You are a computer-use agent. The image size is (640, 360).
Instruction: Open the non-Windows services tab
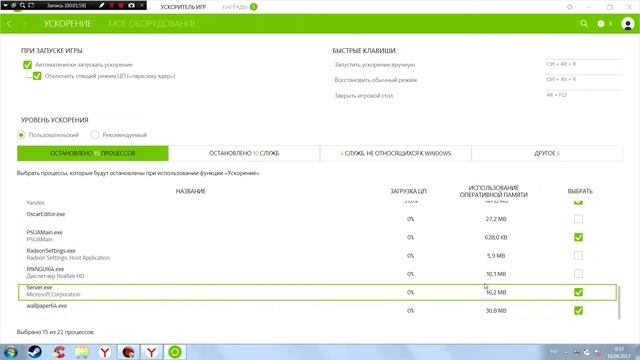396,153
